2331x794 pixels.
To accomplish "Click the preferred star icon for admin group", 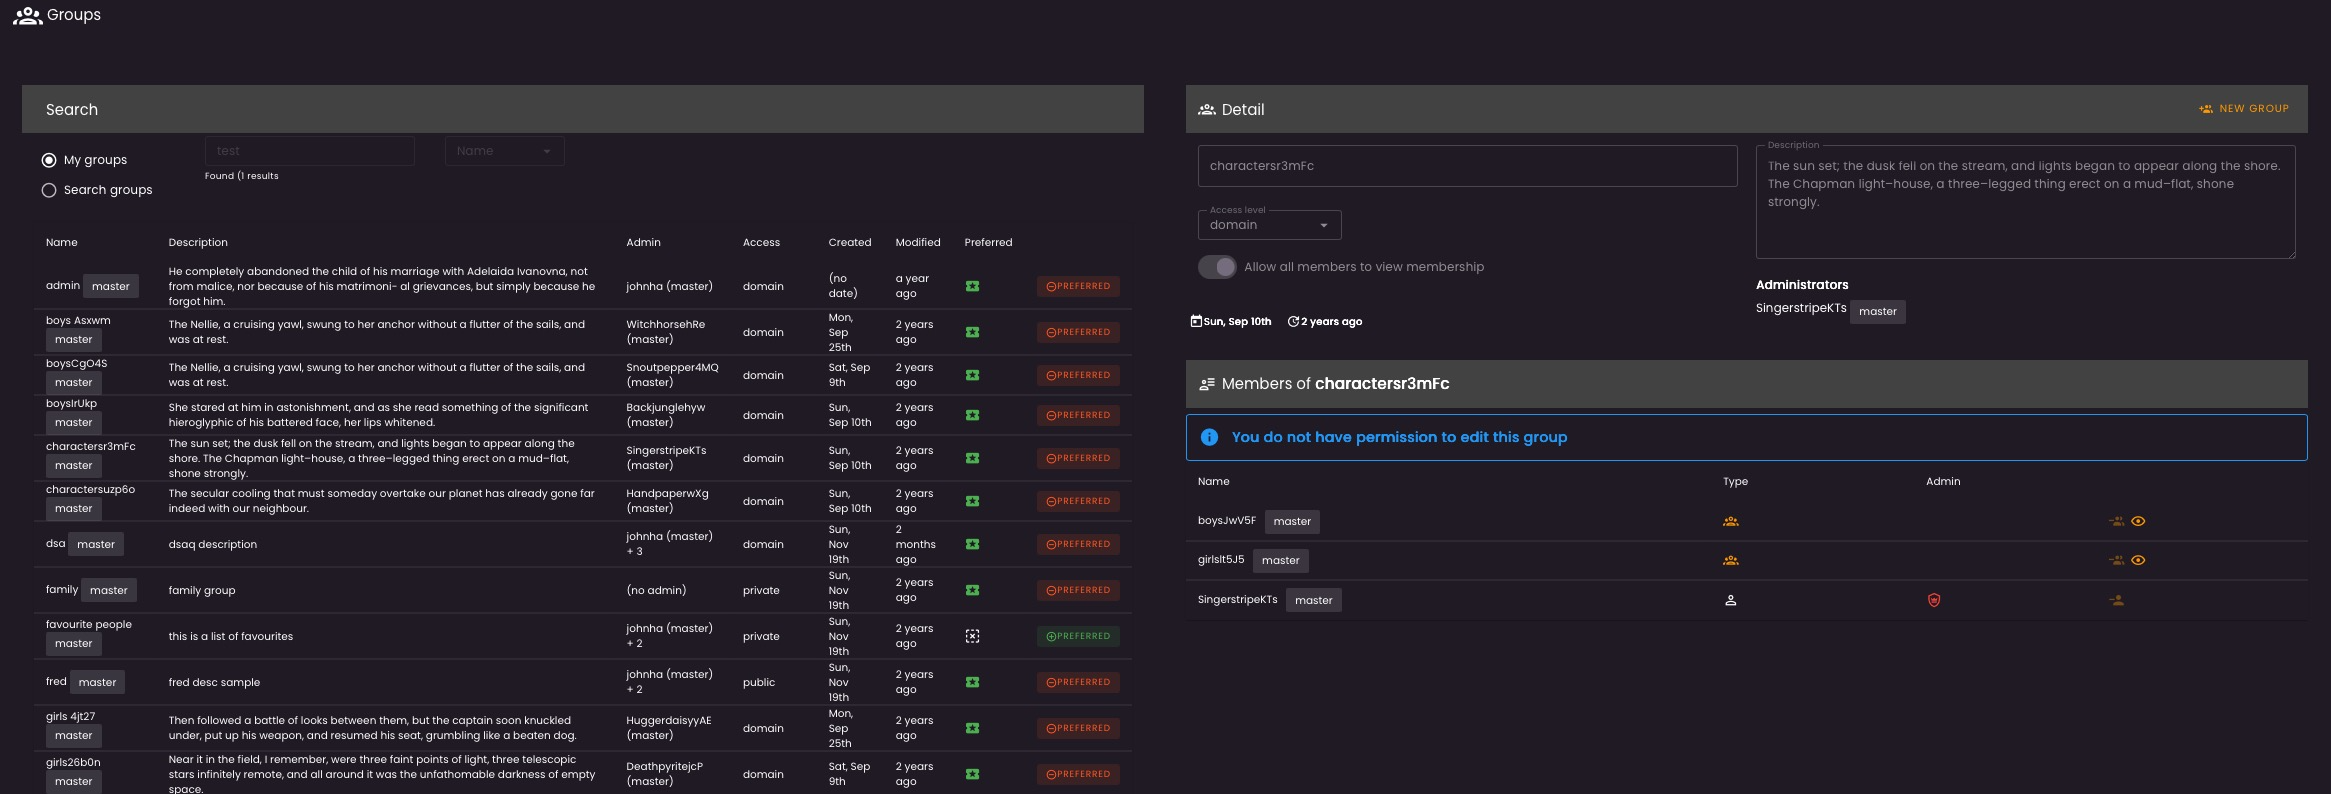I will 972,286.
